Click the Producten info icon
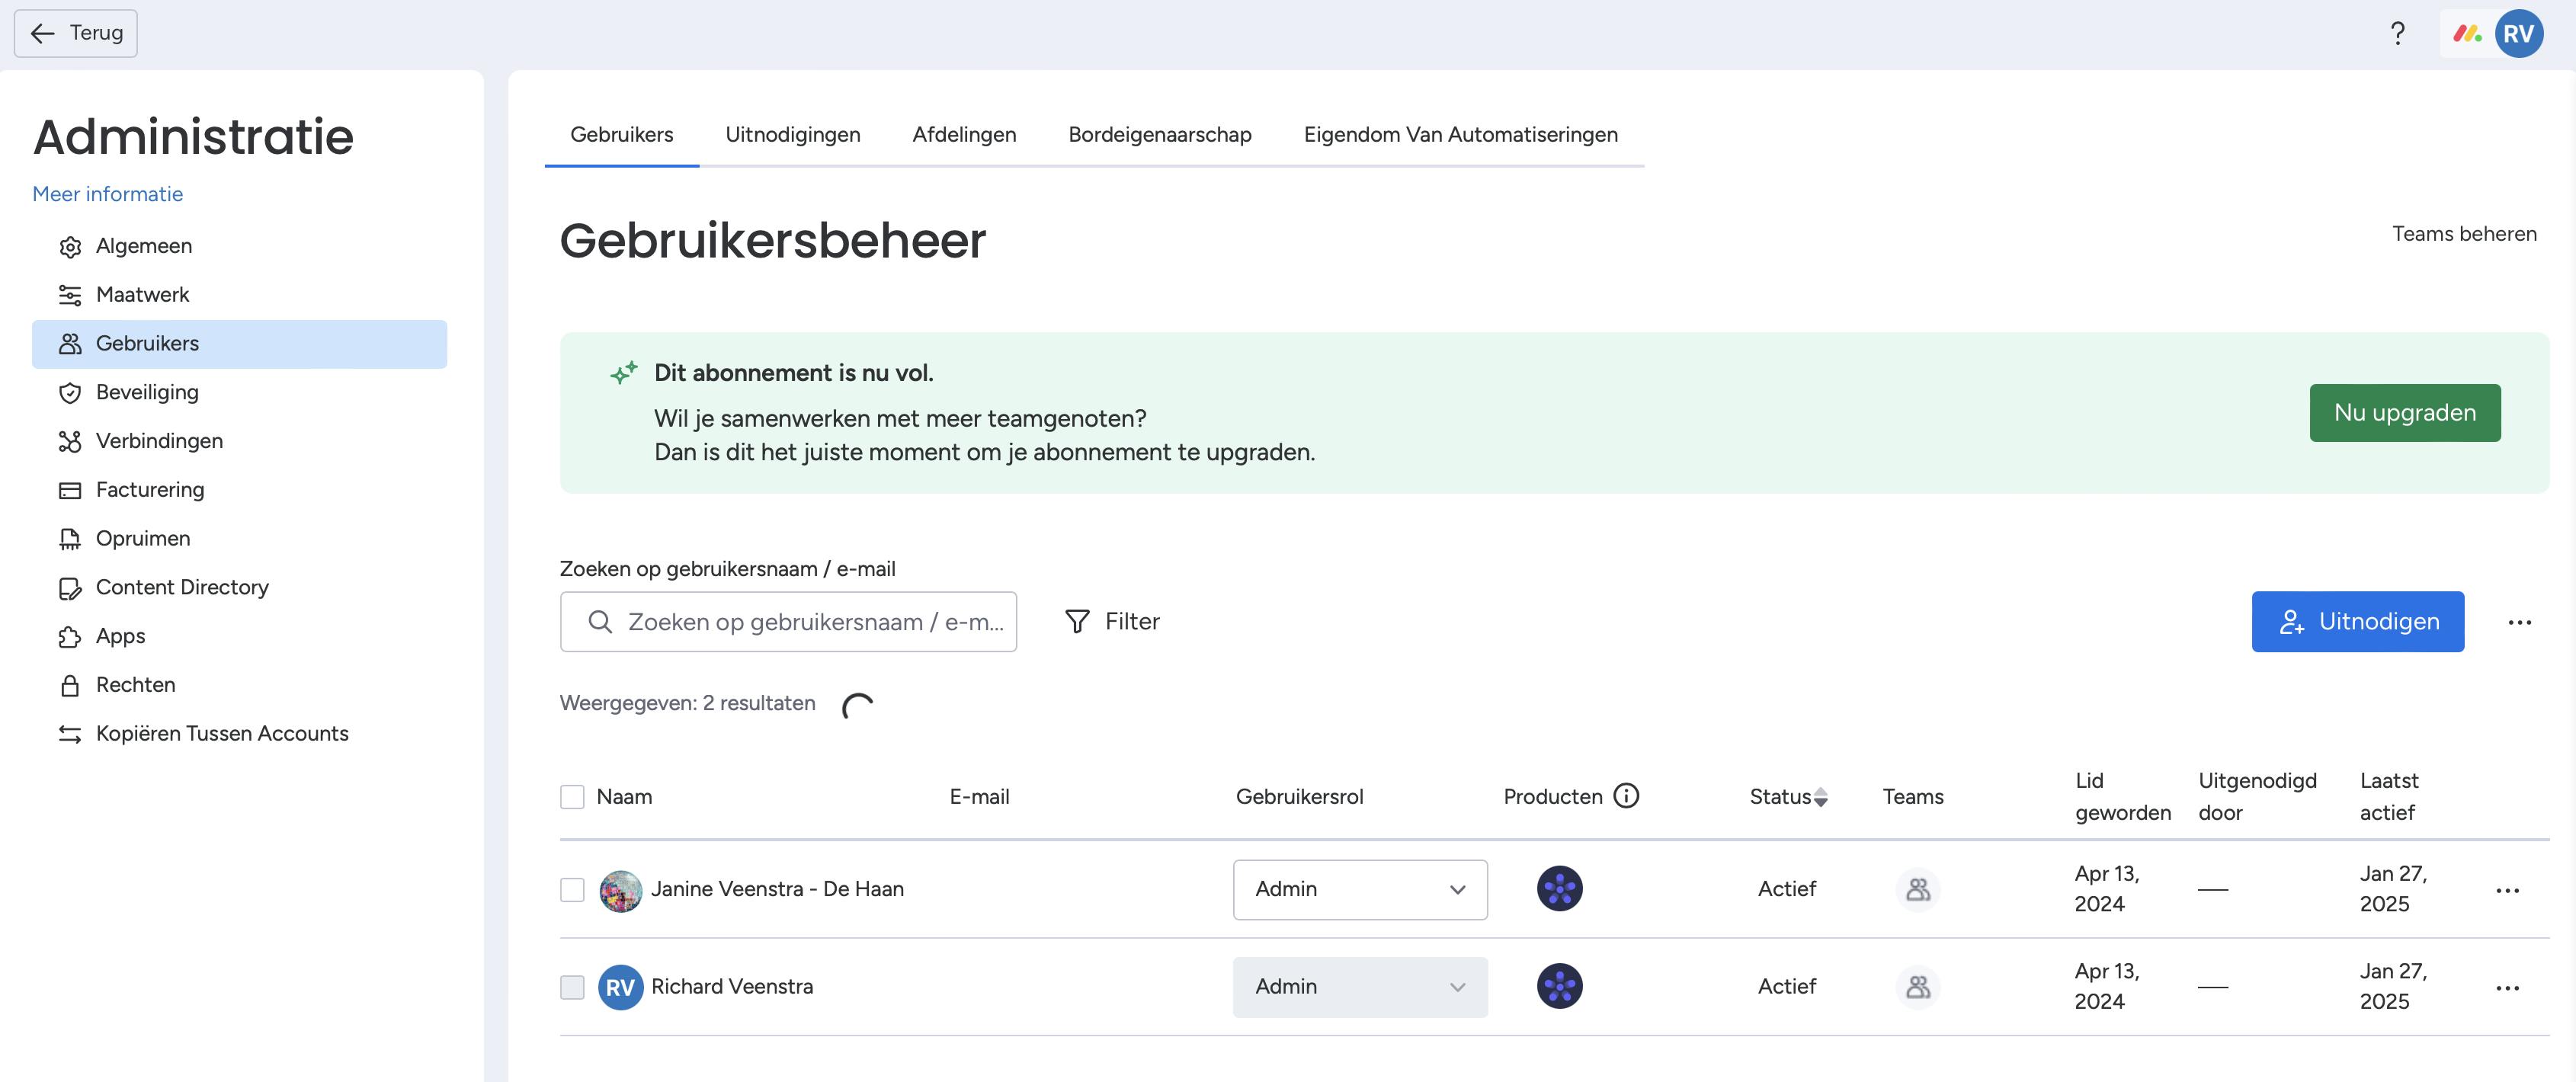The width and height of the screenshot is (2576, 1082). 1626,796
